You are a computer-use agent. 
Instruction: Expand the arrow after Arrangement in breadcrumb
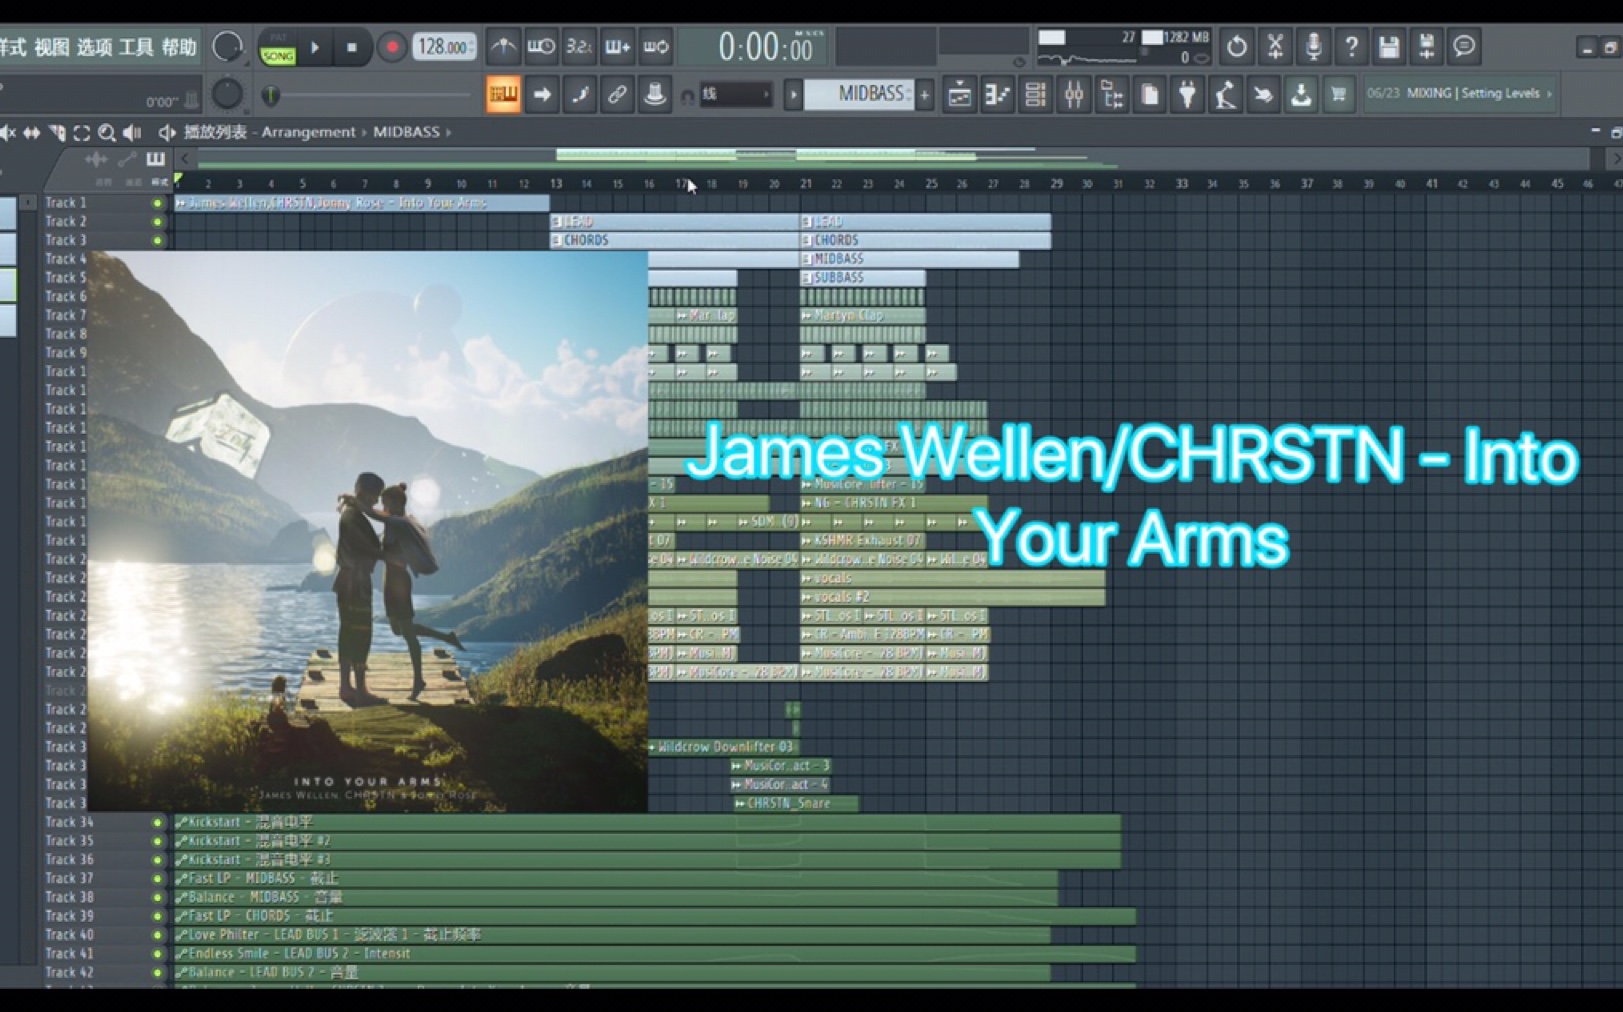[364, 132]
